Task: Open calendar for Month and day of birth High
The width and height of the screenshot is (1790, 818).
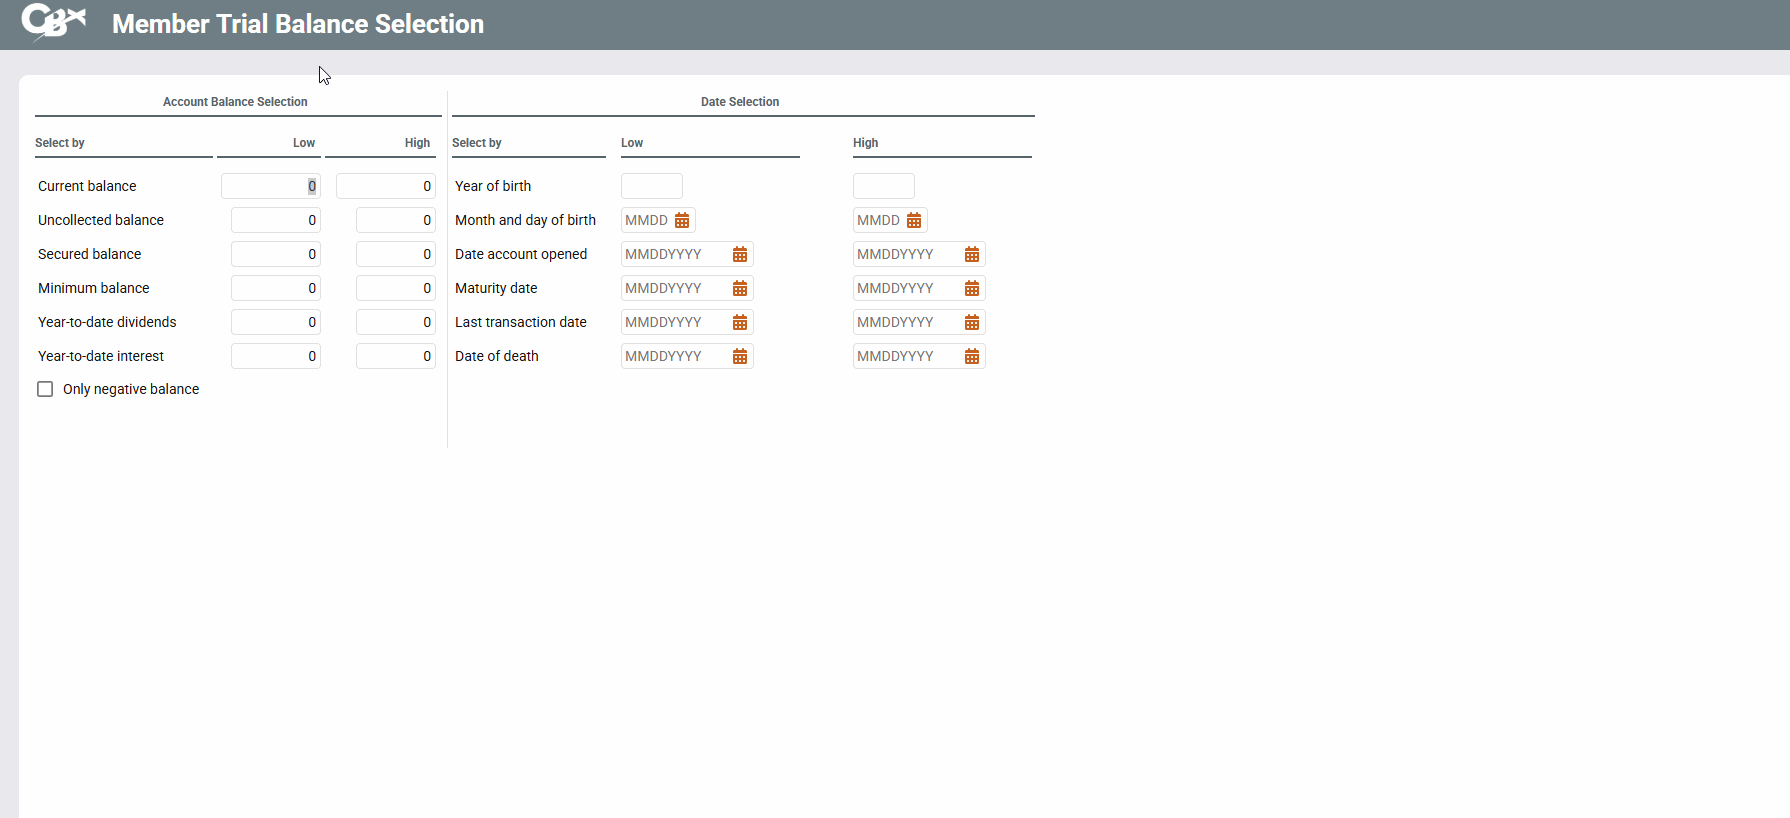Action: 914,220
